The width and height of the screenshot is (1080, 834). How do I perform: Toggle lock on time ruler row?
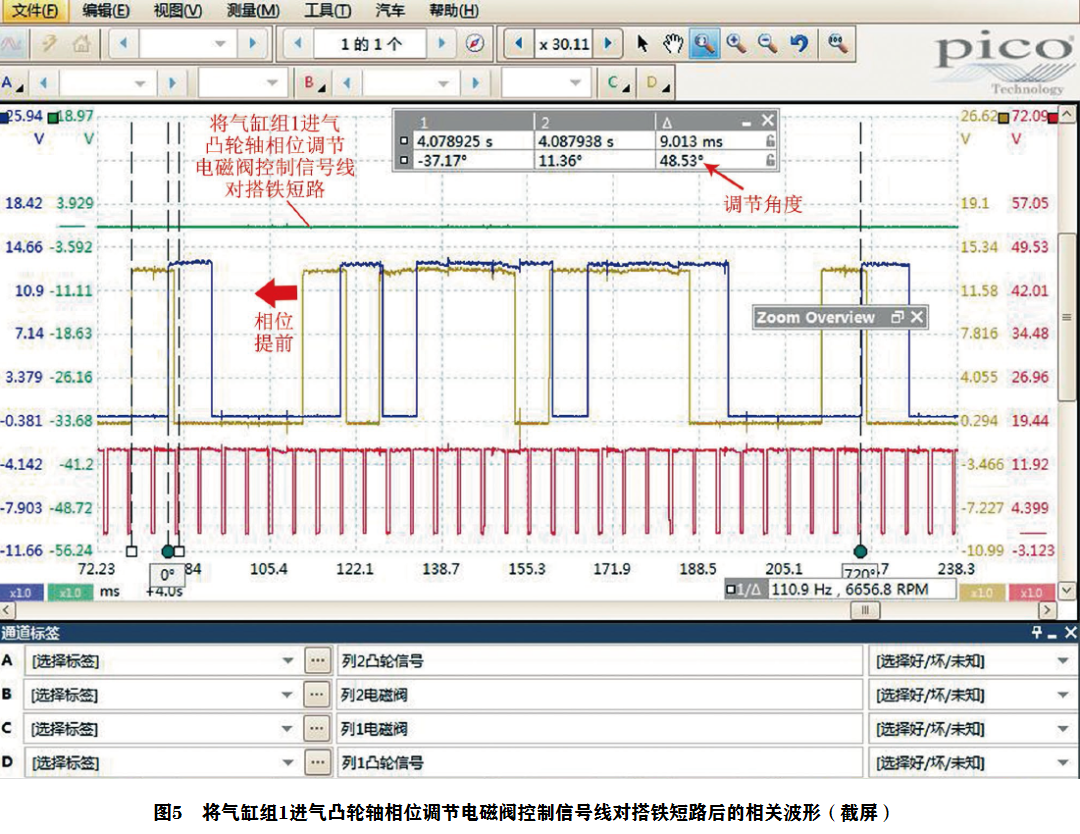tap(770, 140)
